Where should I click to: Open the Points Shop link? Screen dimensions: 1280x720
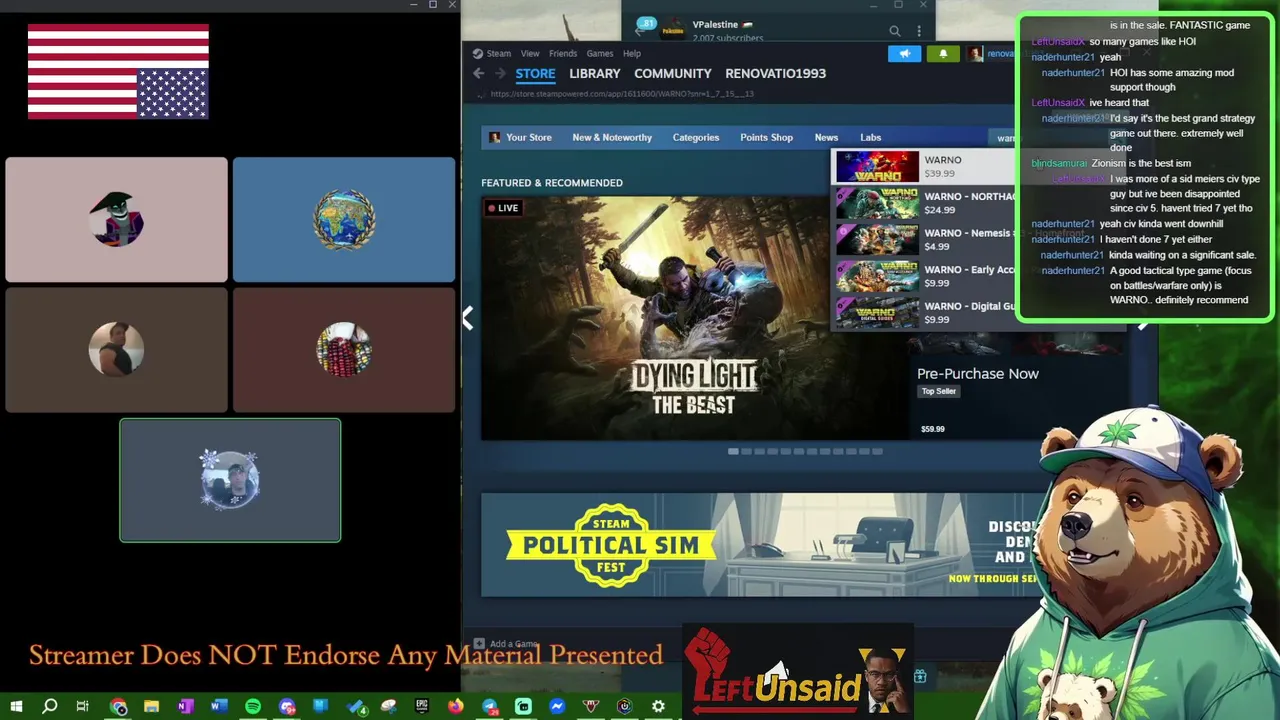click(x=767, y=137)
